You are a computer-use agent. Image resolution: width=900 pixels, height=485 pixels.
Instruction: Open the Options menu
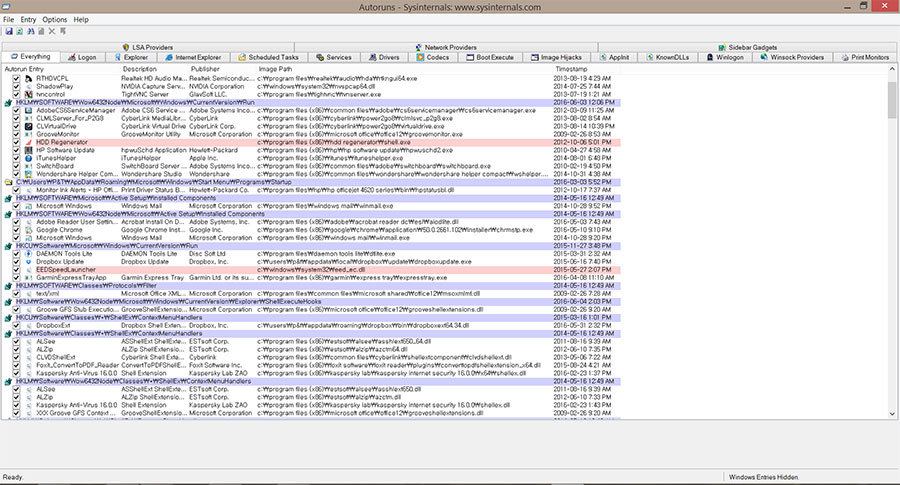55,20
